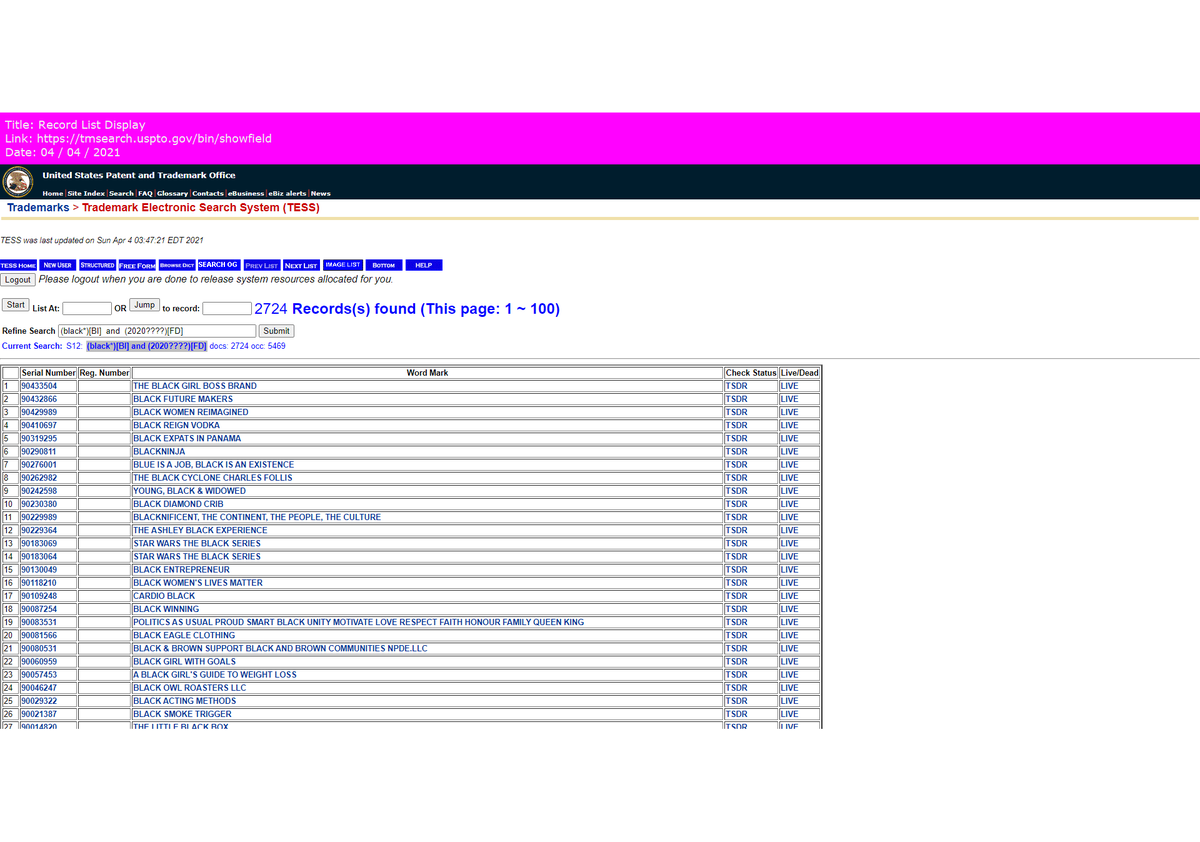1200x842 pixels.
Task: Click the Prev List button
Action: tap(261, 265)
